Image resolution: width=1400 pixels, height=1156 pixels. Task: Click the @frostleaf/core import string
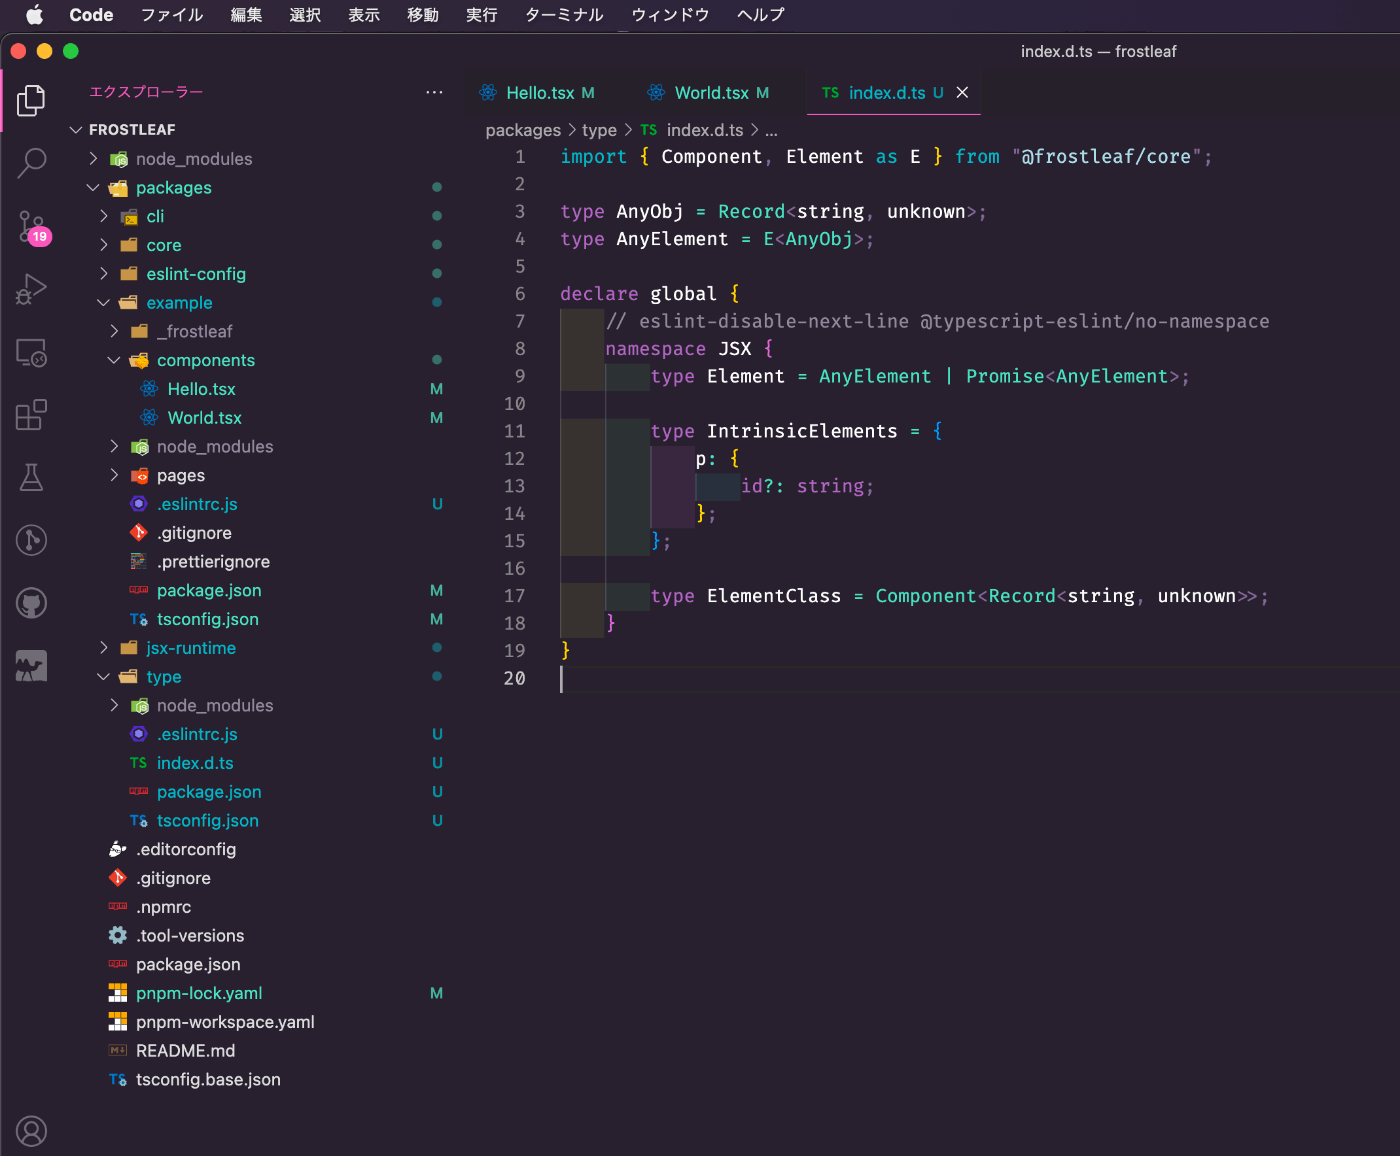1106,157
